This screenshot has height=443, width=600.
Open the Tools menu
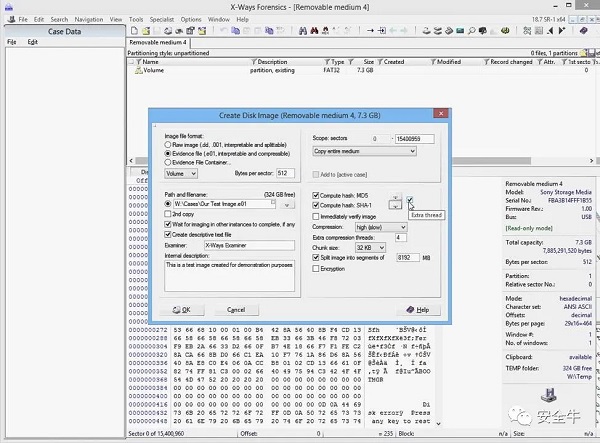pyautogui.click(x=136, y=20)
